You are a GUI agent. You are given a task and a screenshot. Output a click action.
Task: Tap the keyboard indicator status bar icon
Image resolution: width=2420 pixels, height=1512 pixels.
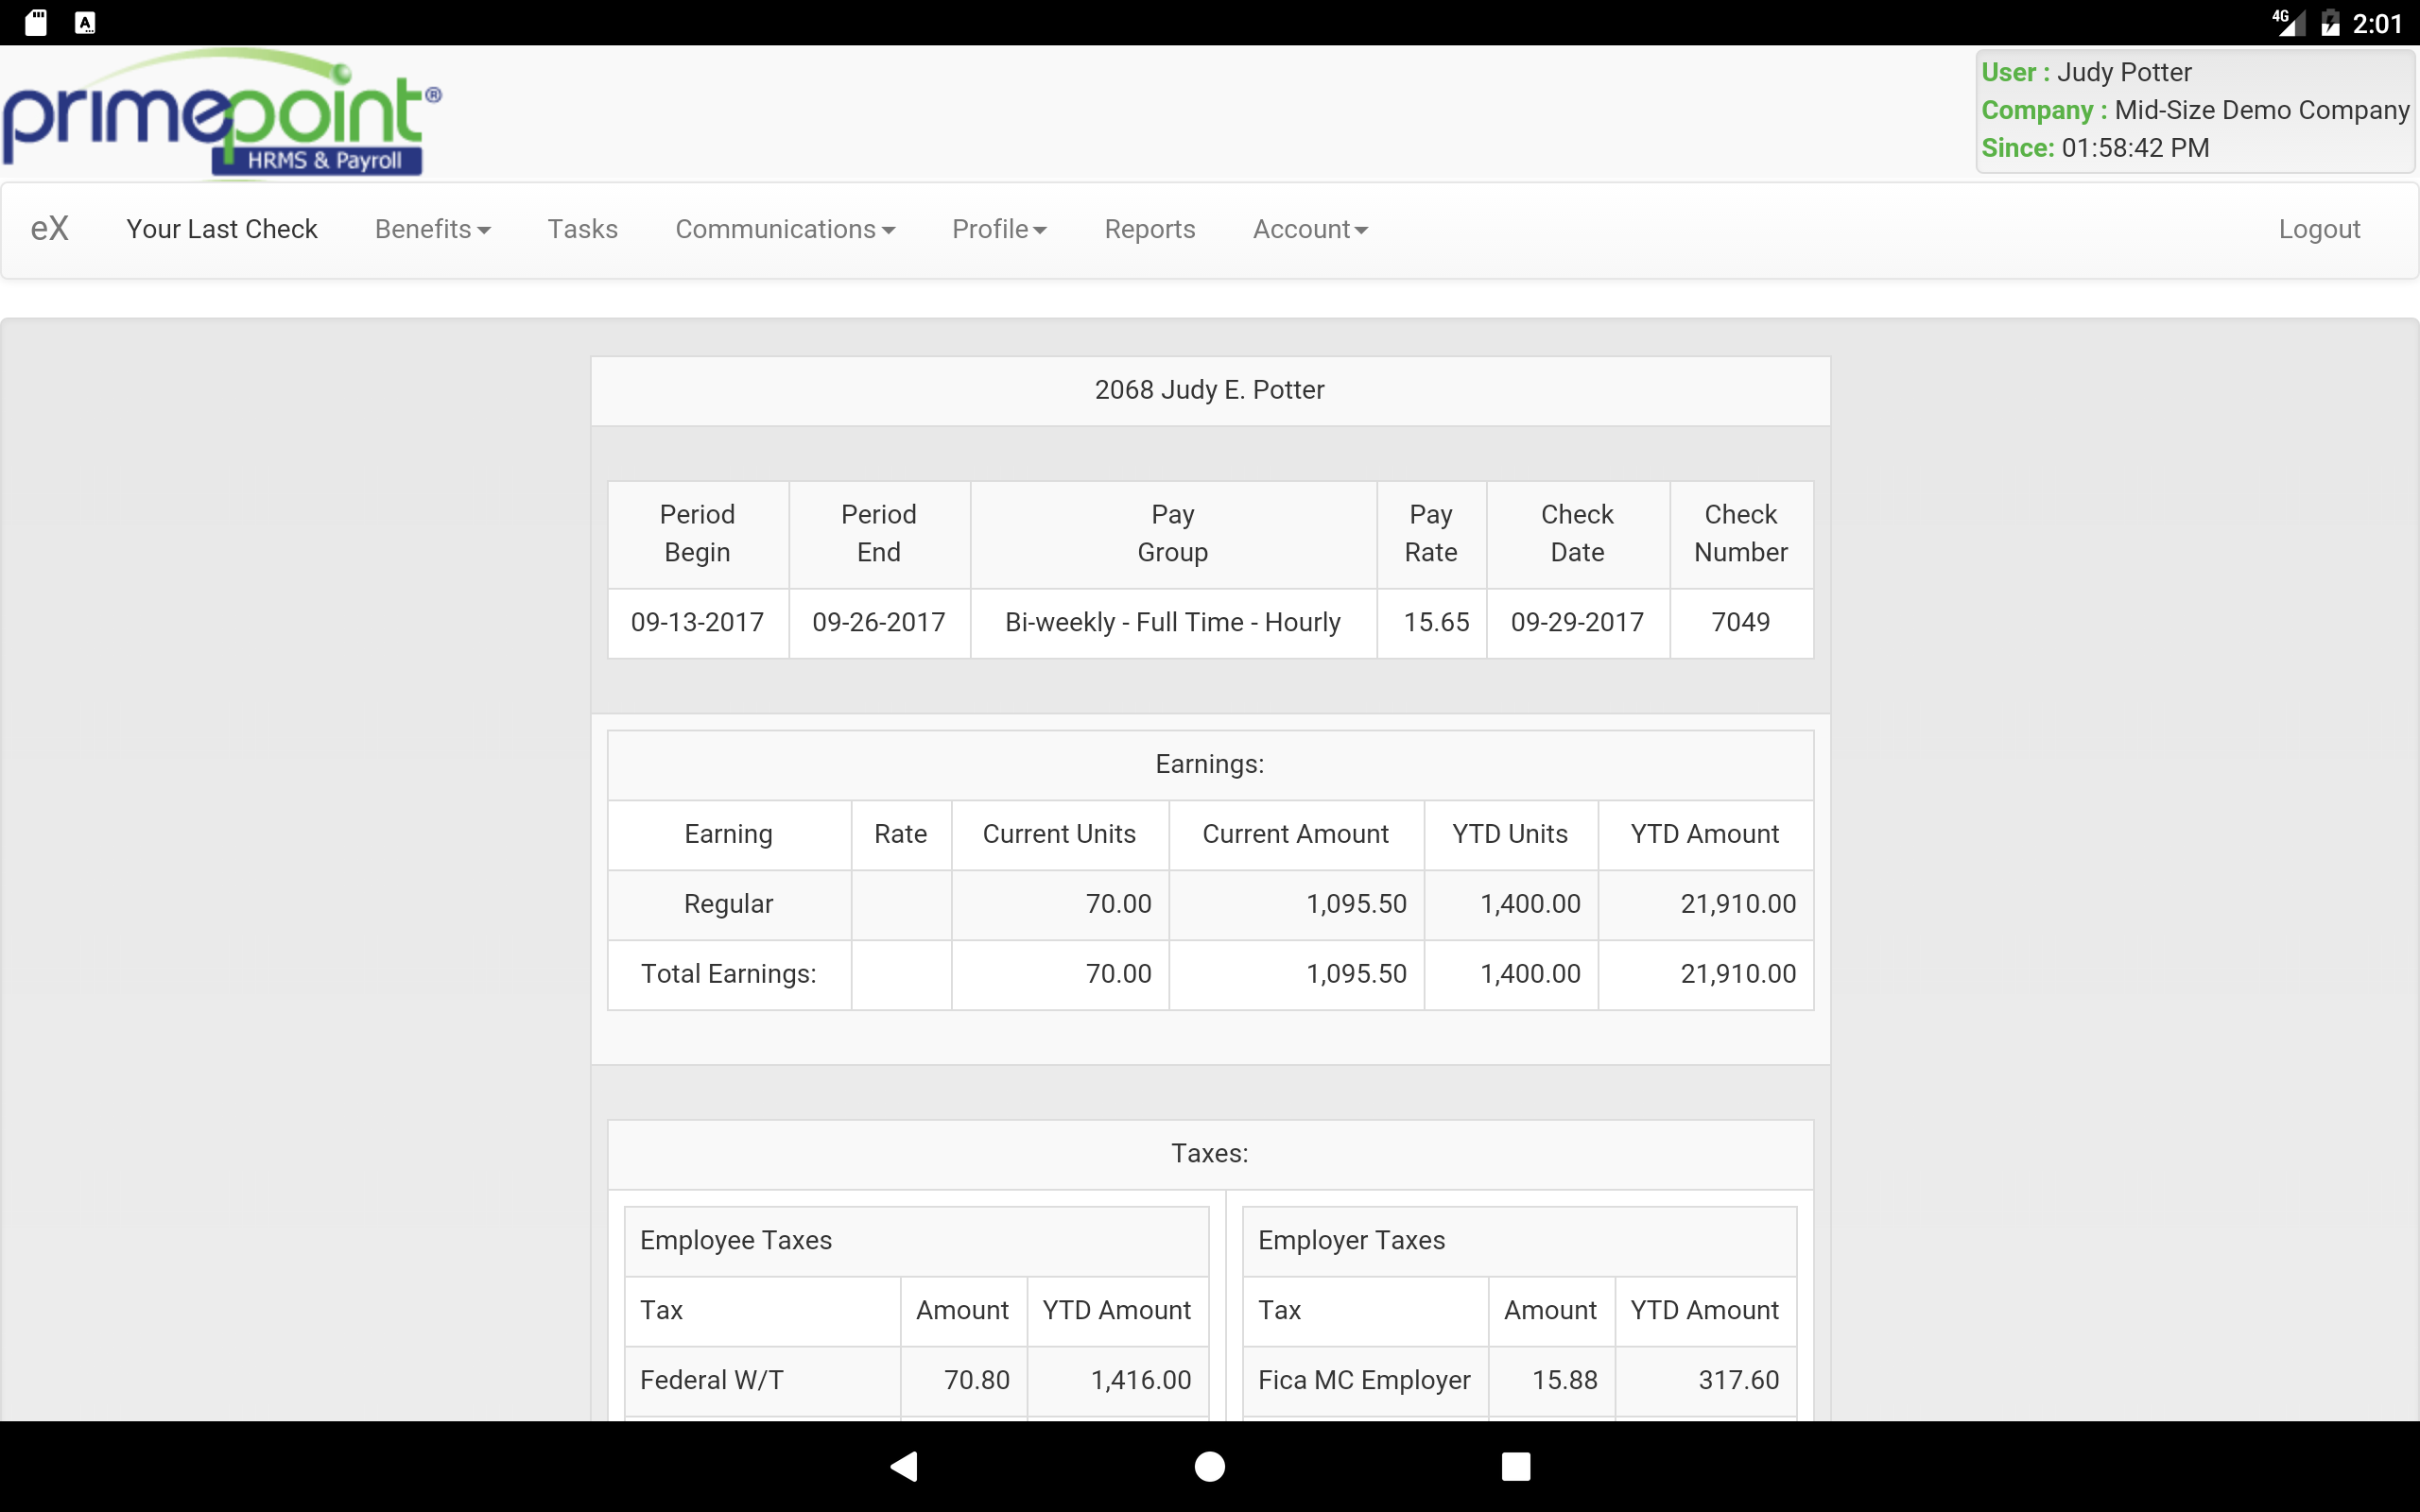(85, 22)
